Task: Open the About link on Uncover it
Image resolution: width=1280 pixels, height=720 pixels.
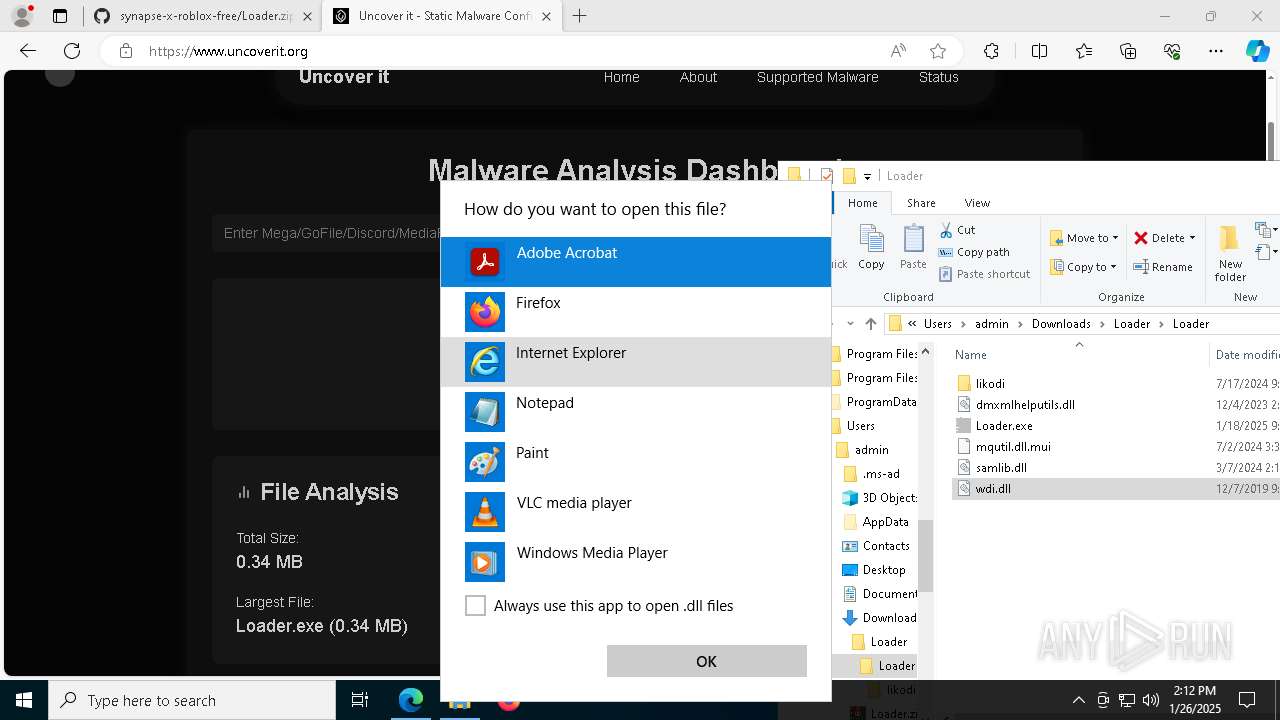Action: click(x=698, y=77)
